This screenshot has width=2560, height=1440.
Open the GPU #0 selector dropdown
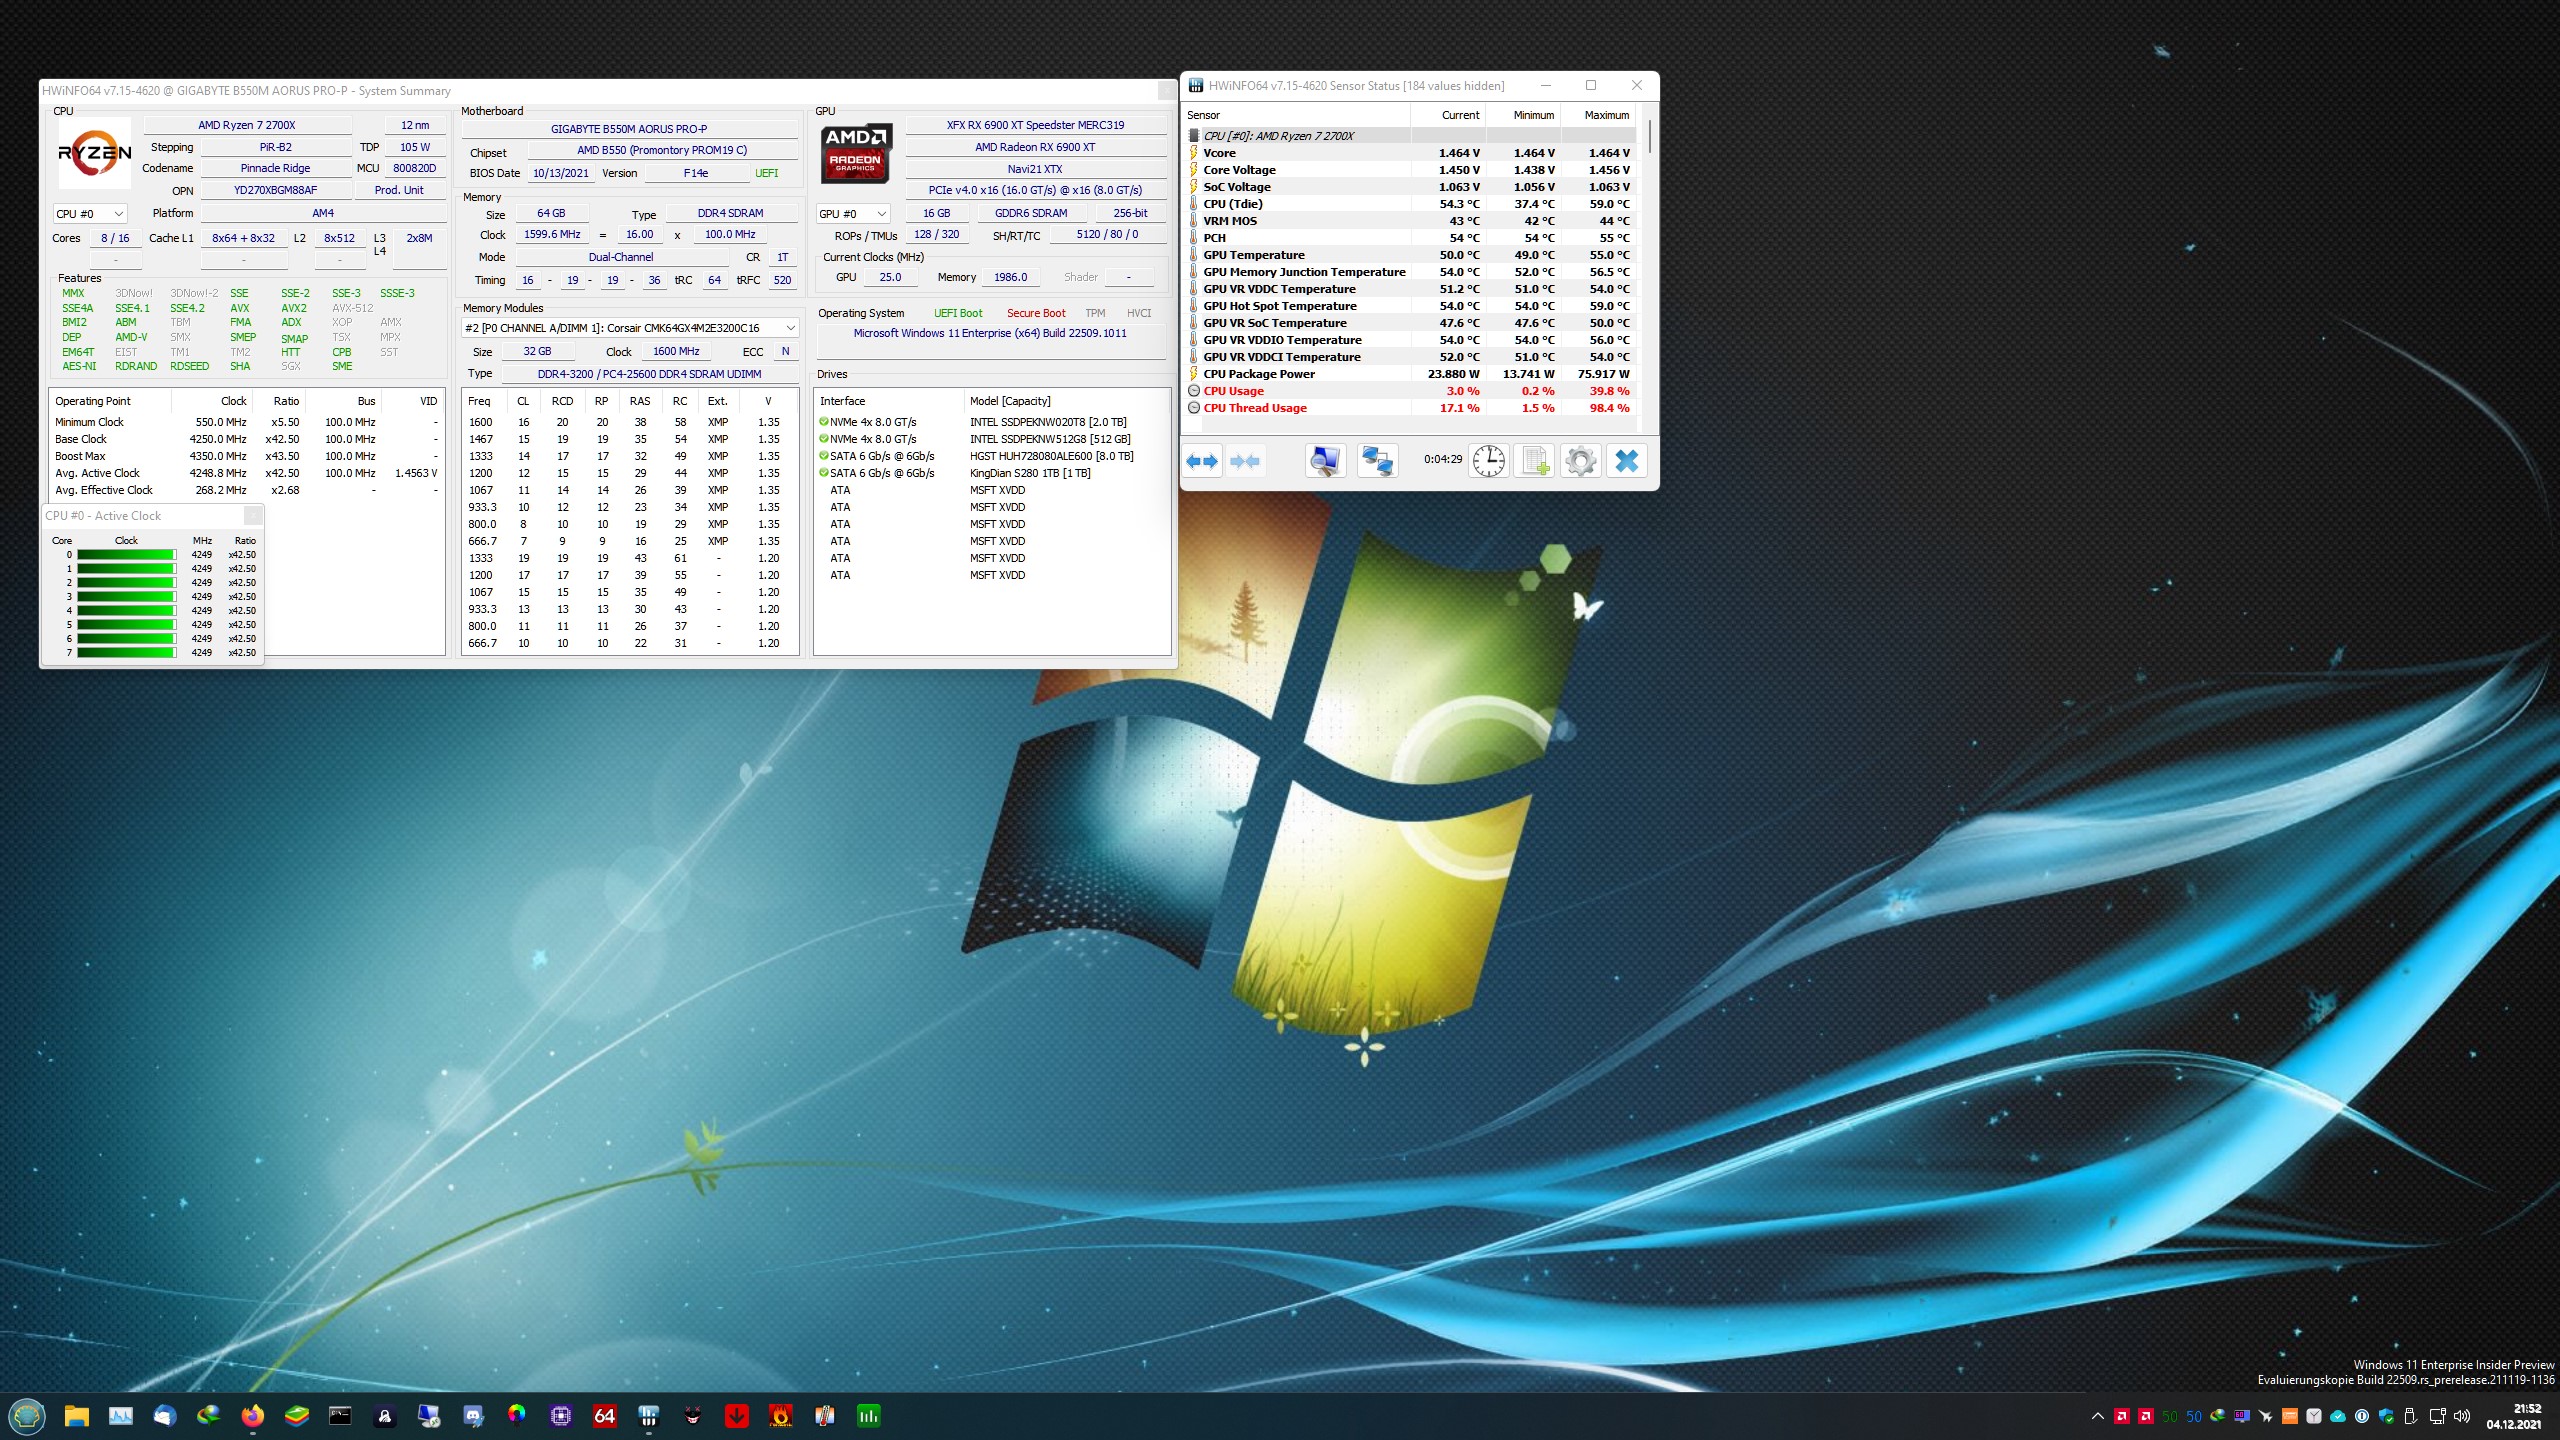881,213
